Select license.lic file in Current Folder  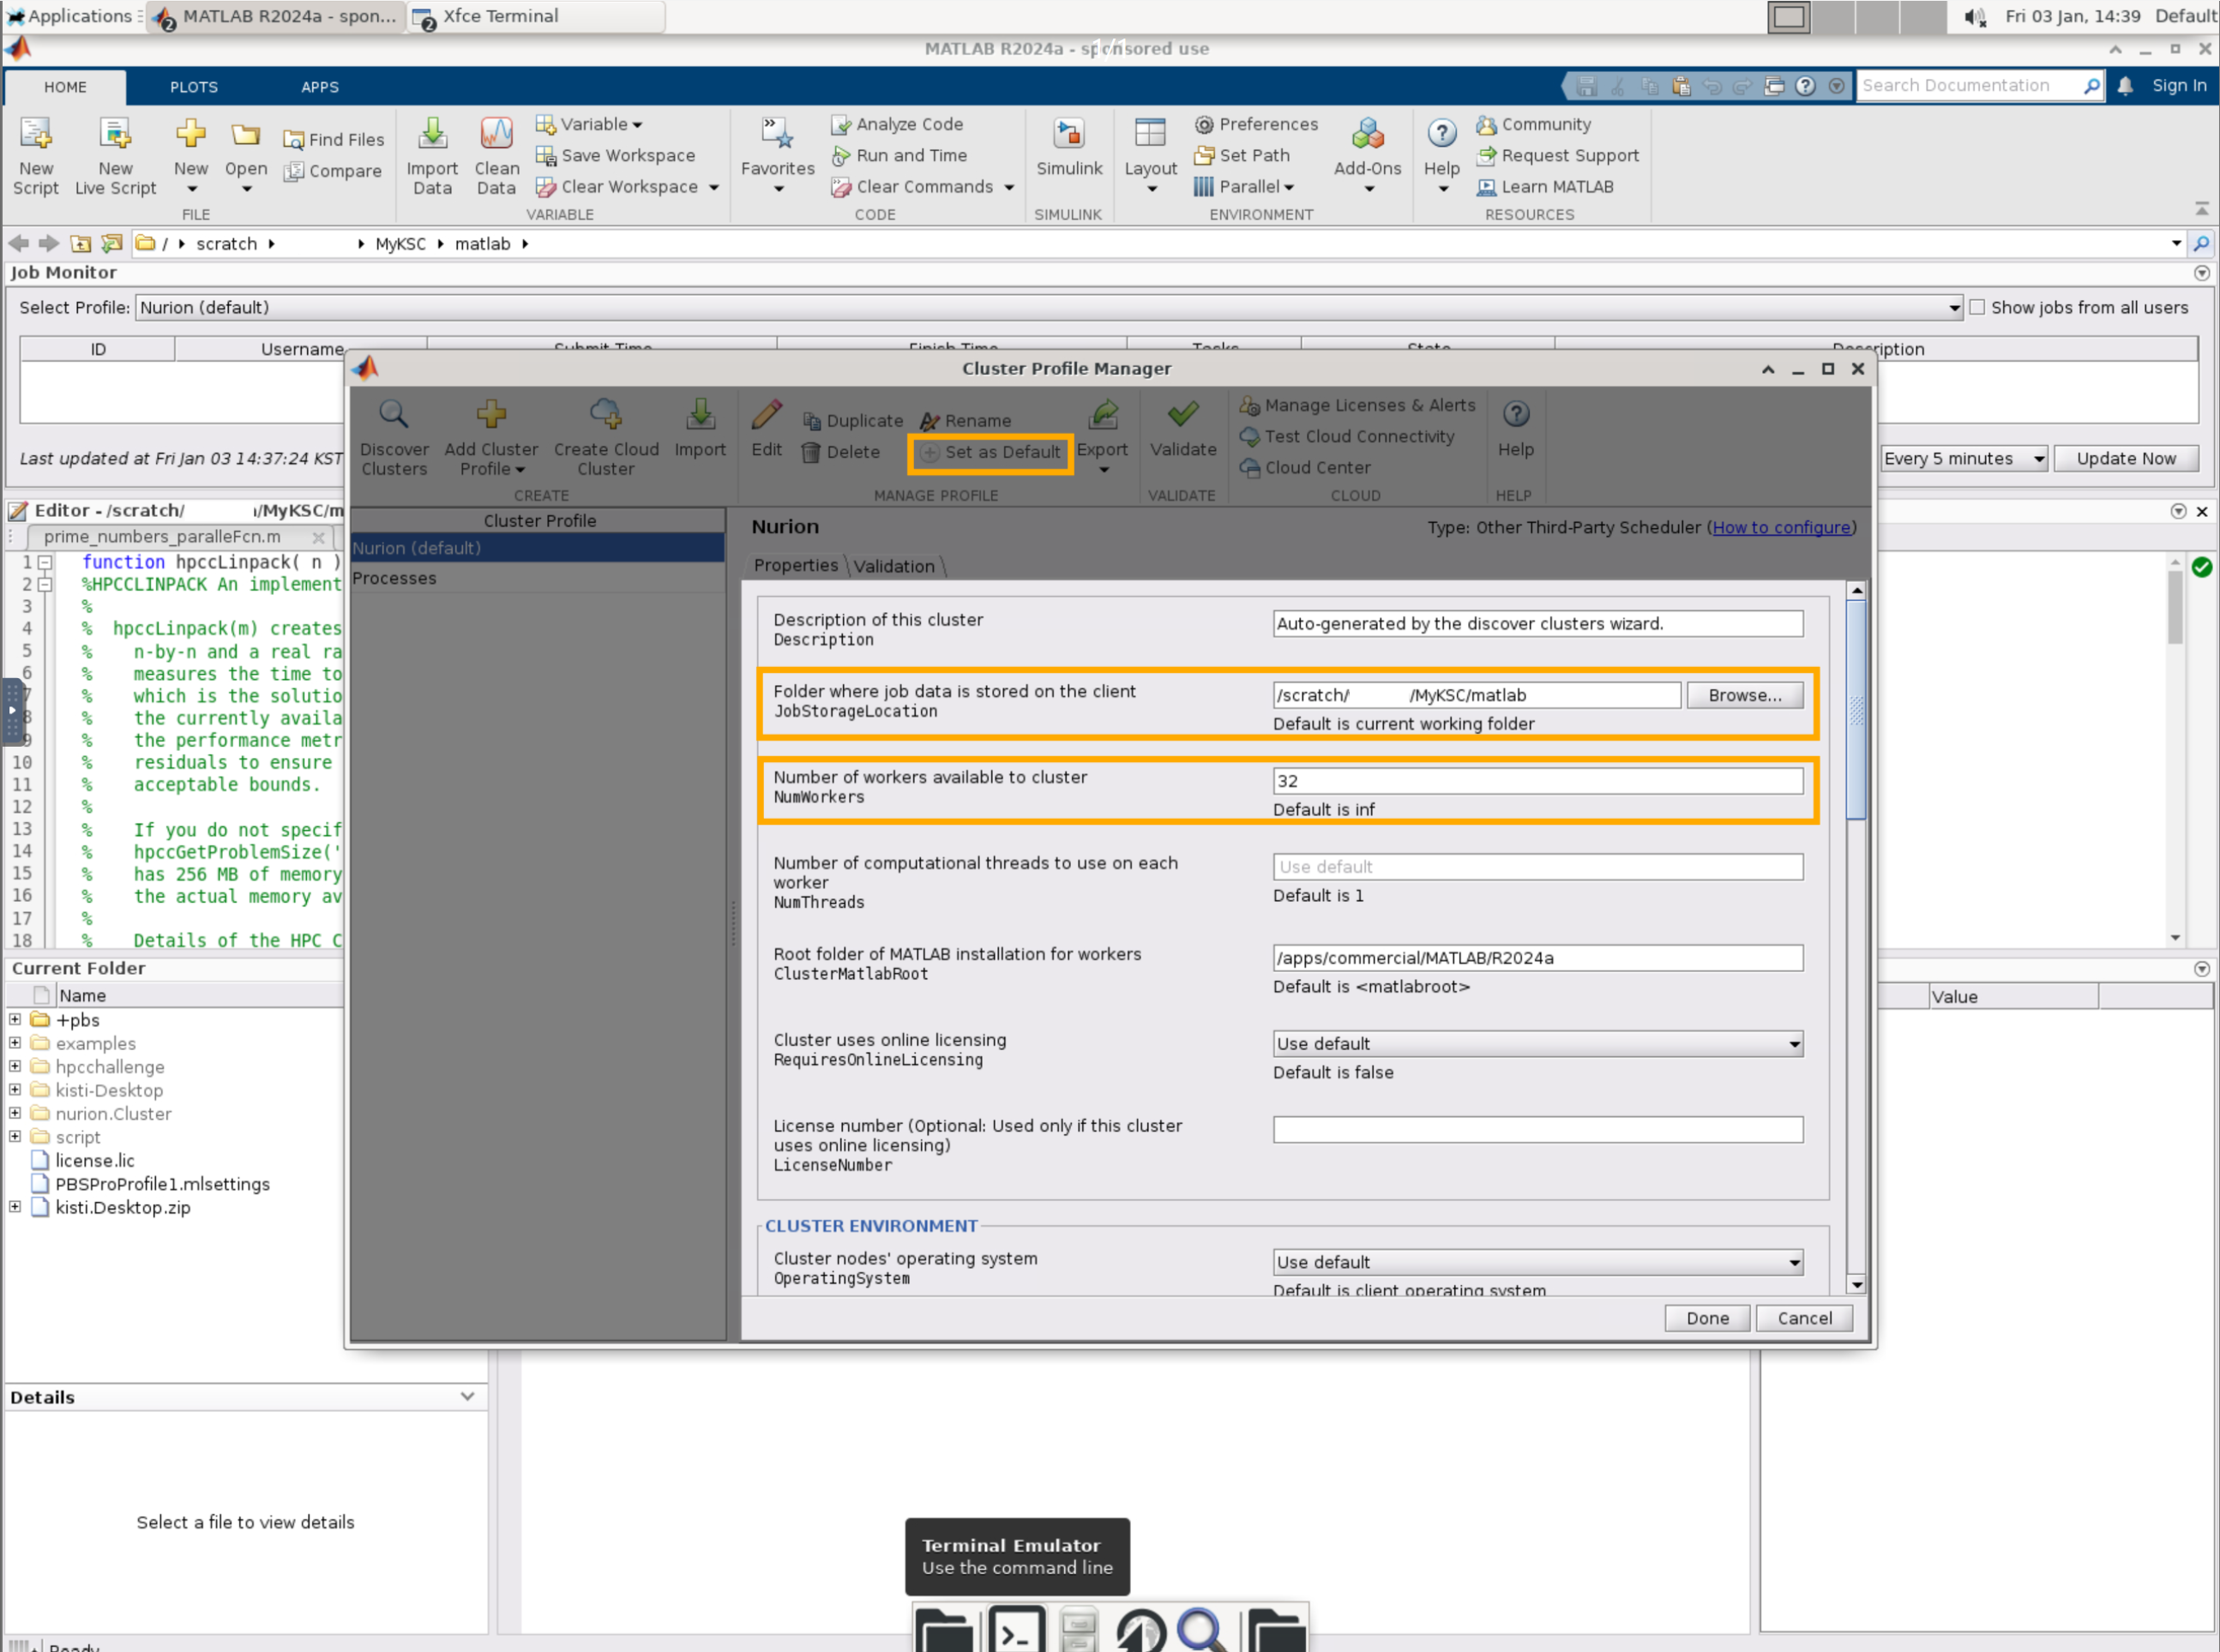94,1160
